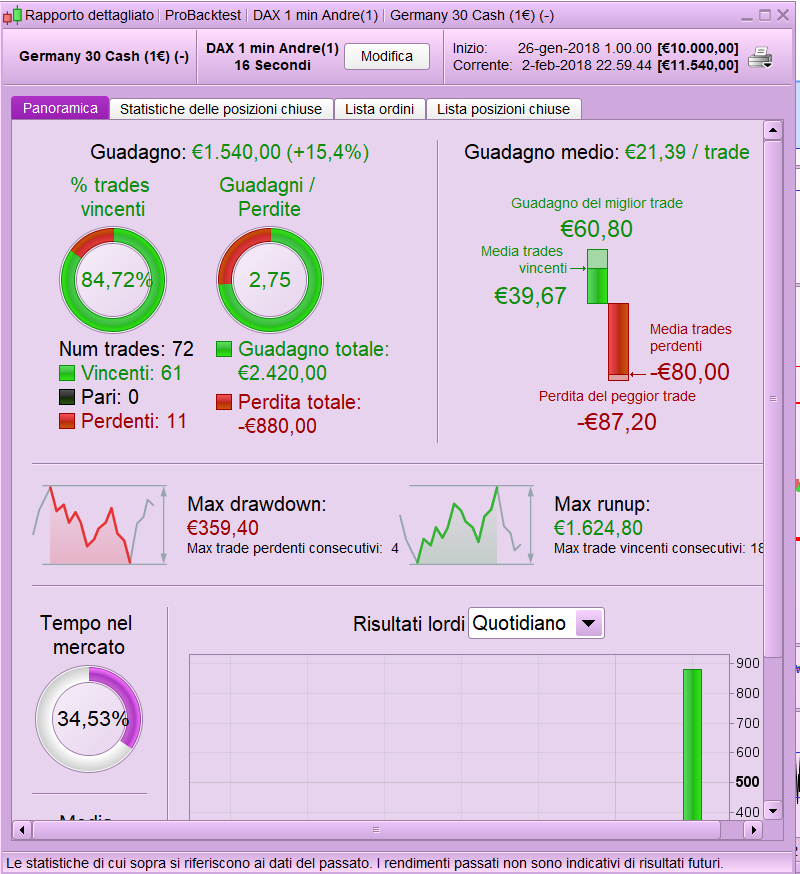The image size is (800, 874).
Task: Click the green Vincenti legend square
Action: [x=67, y=373]
